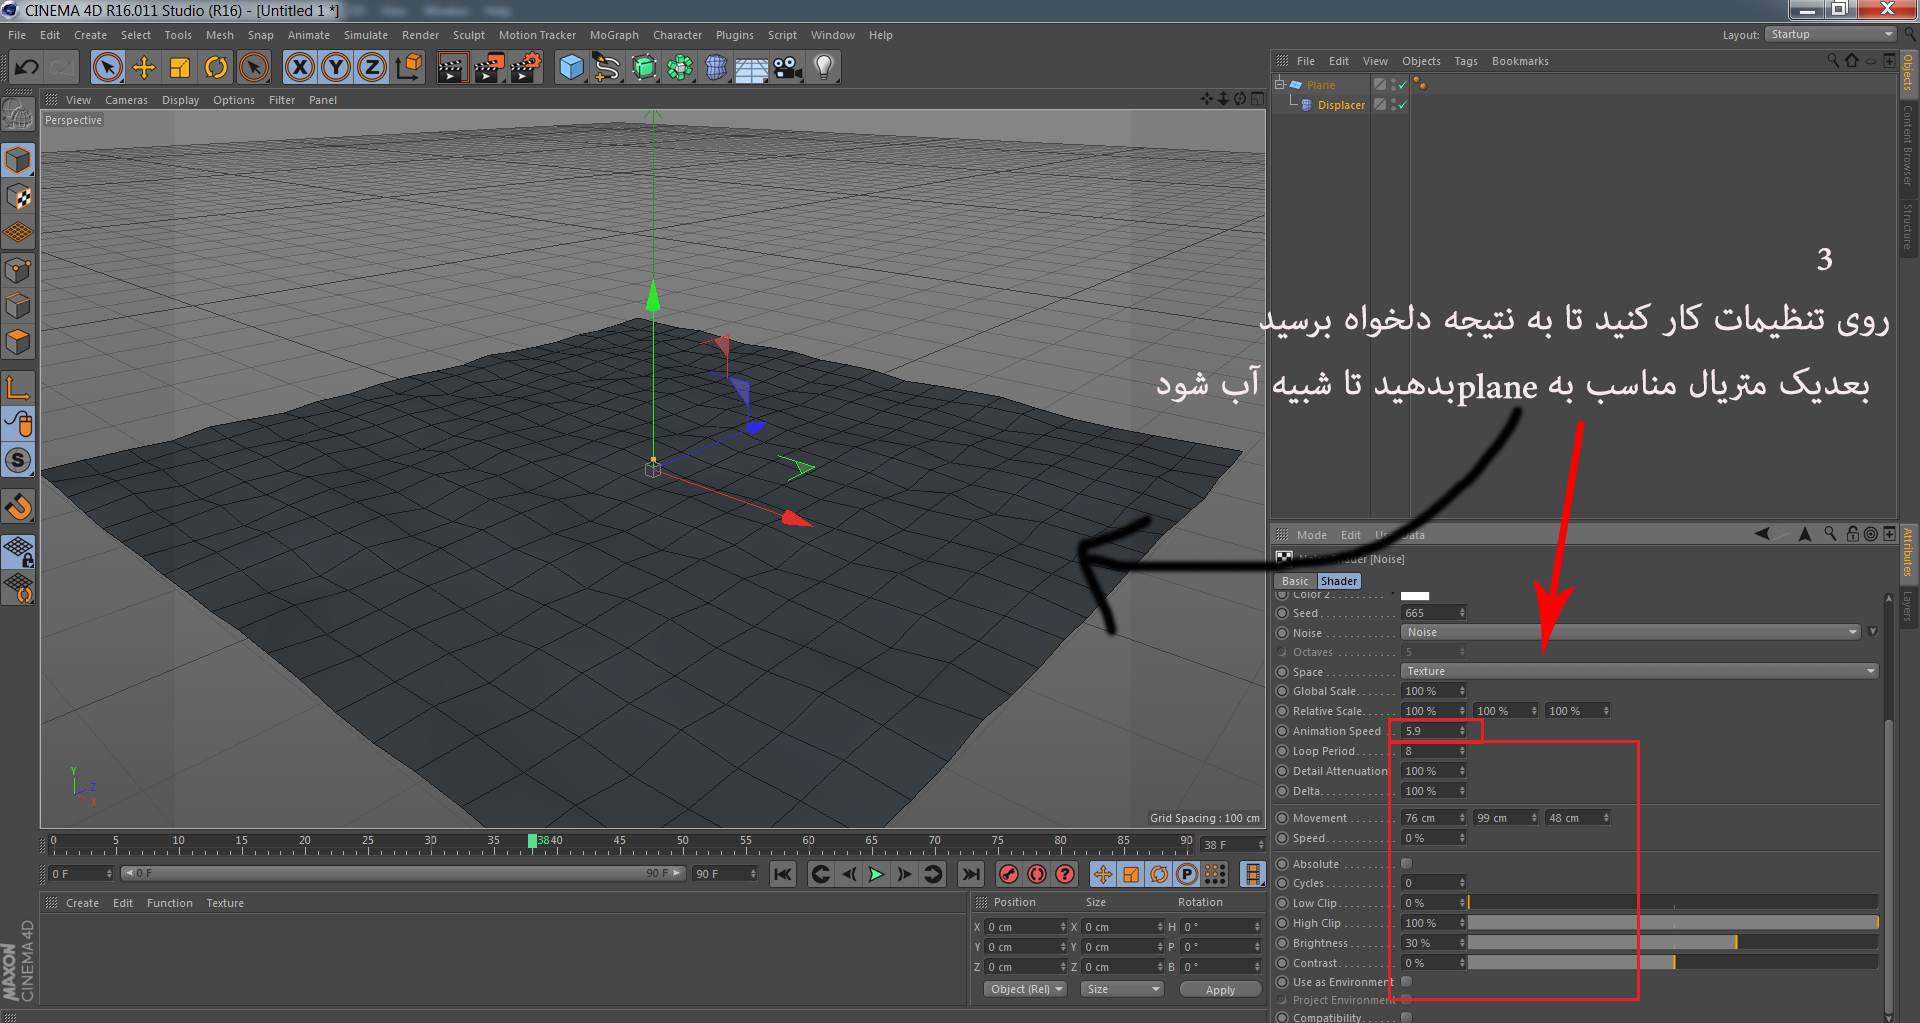Open the spline pen tools icon

607,68
